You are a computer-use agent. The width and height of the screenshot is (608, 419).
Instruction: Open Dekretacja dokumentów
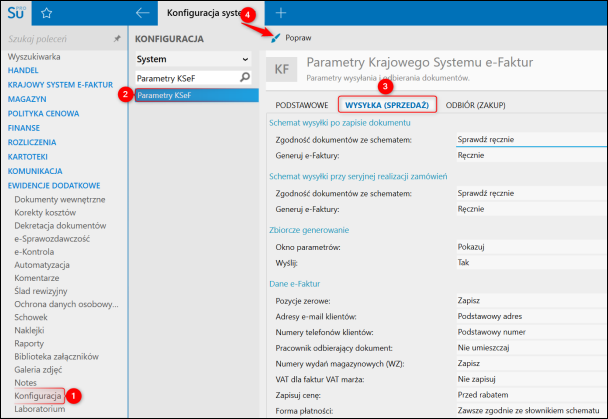click(x=60, y=226)
